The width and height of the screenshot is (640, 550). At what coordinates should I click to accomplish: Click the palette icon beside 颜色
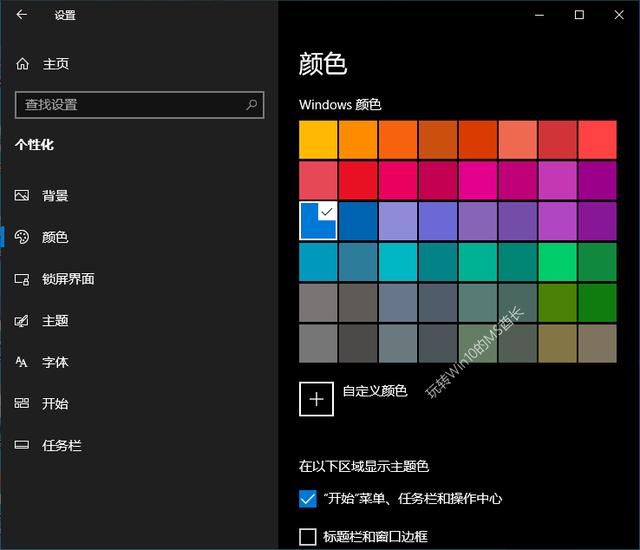pyautogui.click(x=22, y=237)
